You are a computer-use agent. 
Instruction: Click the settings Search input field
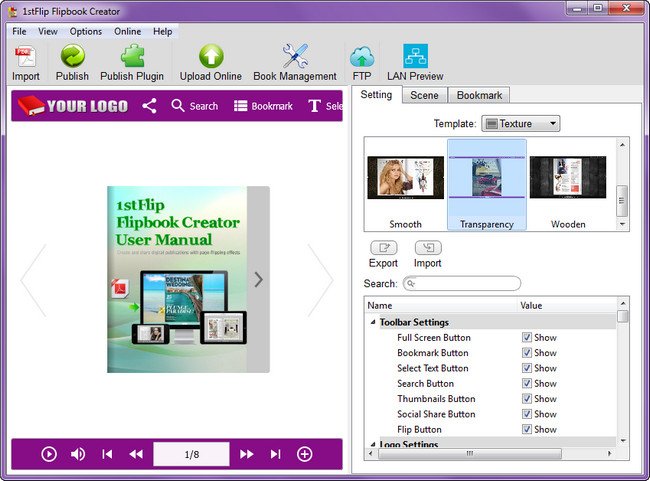pyautogui.click(x=462, y=283)
